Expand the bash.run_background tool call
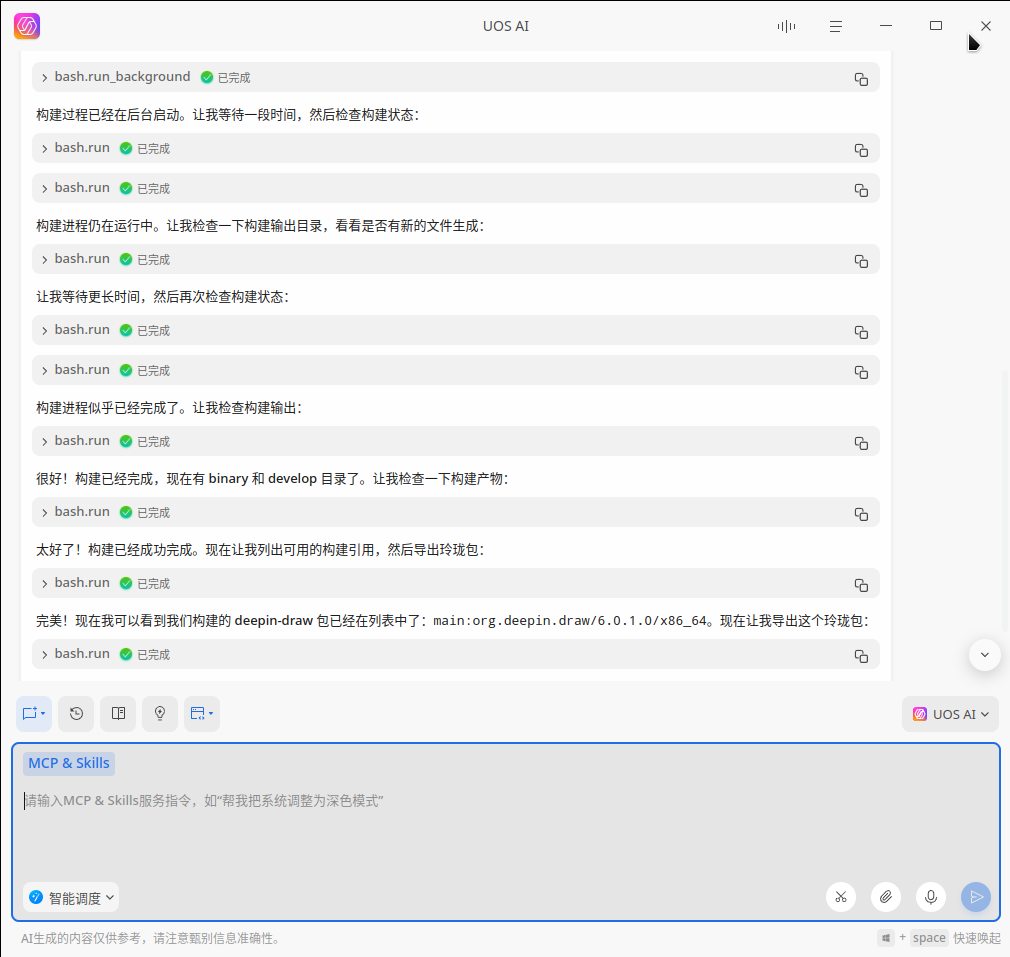Screen dimensions: 1010x957 (x=44, y=78)
